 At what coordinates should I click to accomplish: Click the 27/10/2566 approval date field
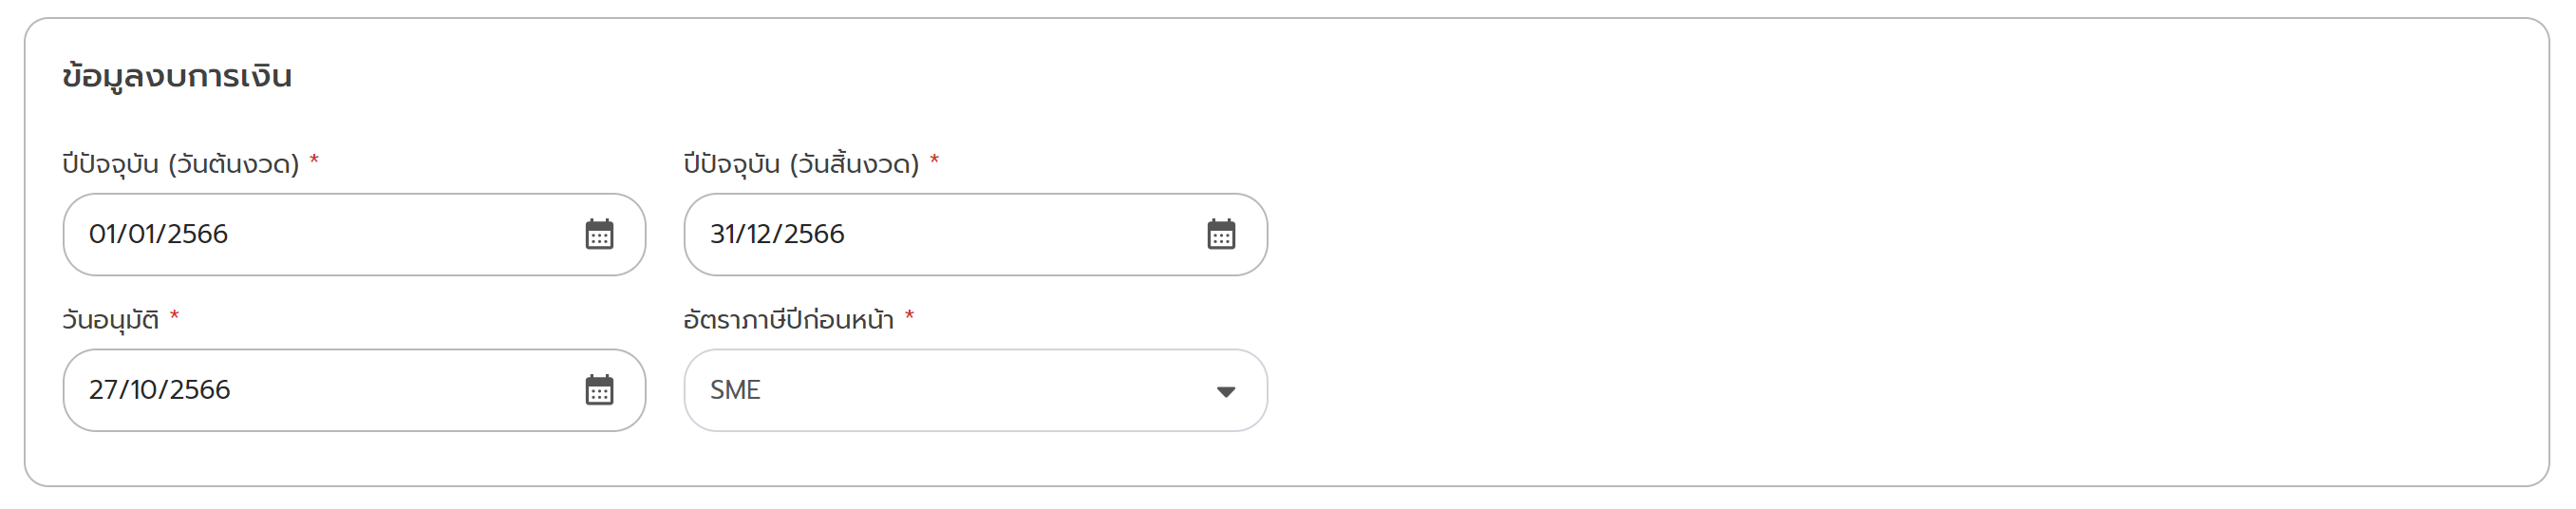(300, 390)
